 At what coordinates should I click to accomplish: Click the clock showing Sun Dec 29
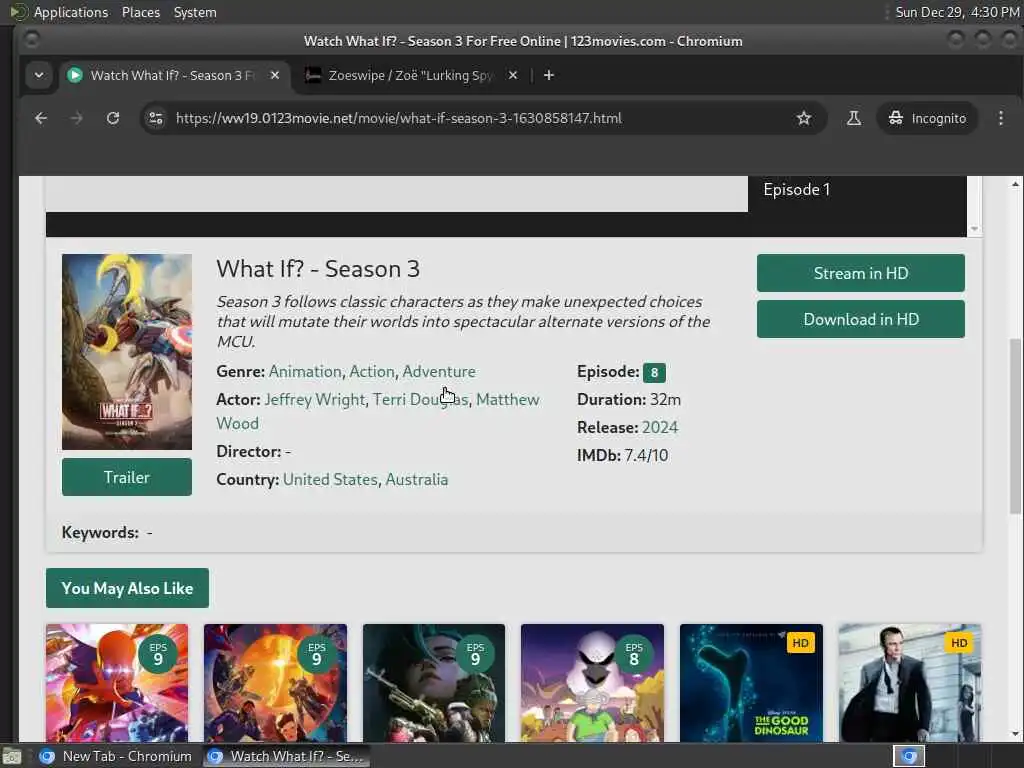[957, 12]
